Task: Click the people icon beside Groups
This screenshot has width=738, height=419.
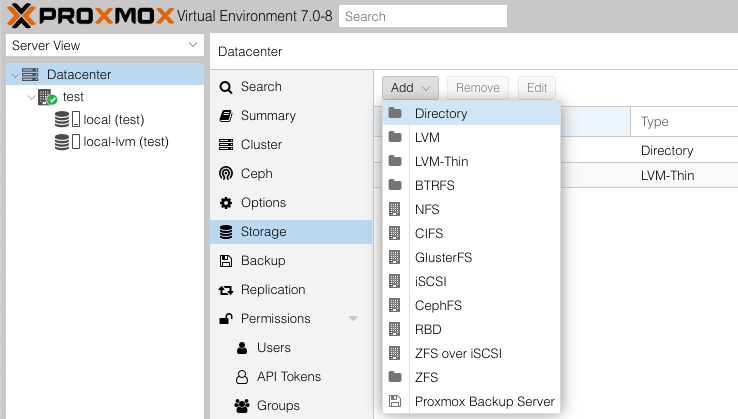Action: click(x=242, y=406)
